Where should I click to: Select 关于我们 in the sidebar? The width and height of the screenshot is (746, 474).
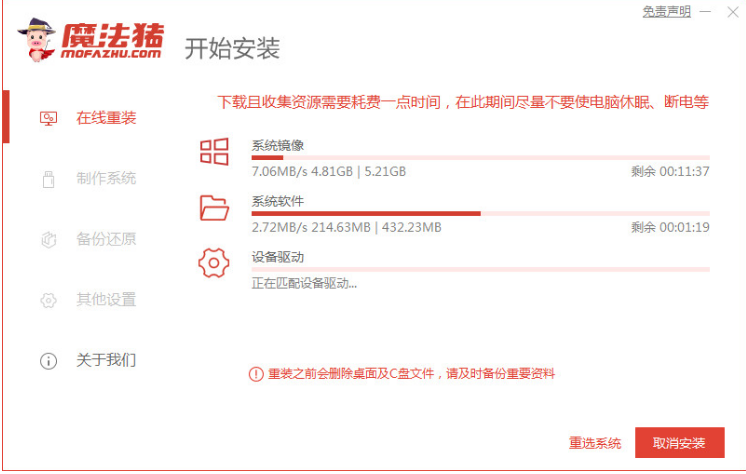106,360
